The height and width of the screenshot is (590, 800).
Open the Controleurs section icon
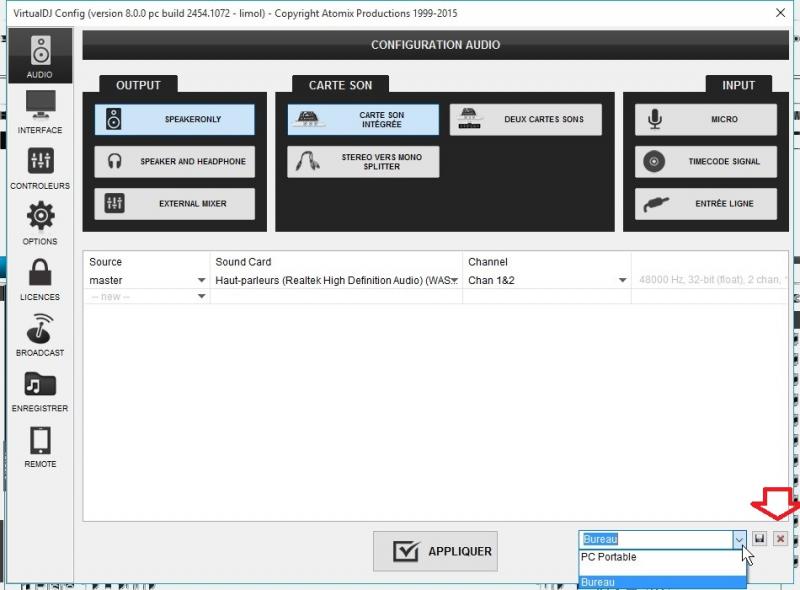coord(40,167)
